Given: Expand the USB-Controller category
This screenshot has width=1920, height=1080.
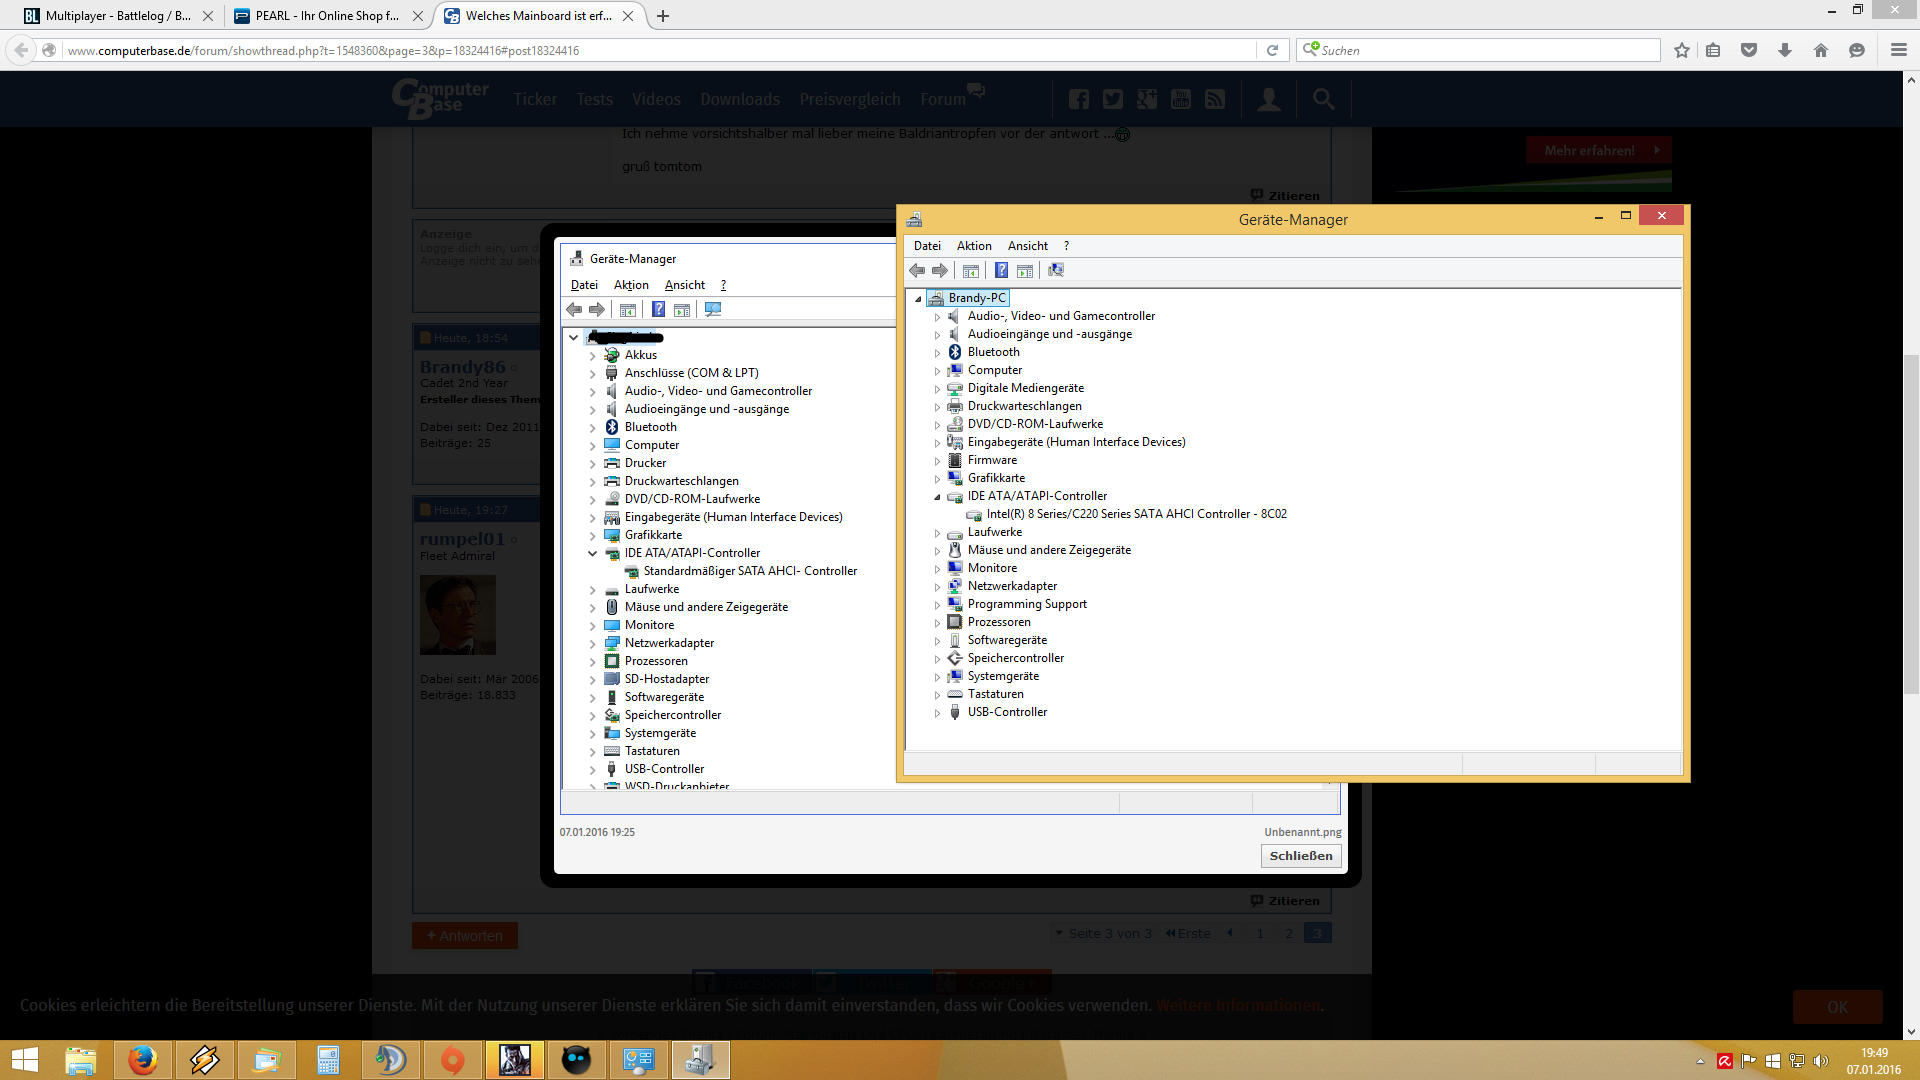Looking at the screenshot, I should coord(937,713).
